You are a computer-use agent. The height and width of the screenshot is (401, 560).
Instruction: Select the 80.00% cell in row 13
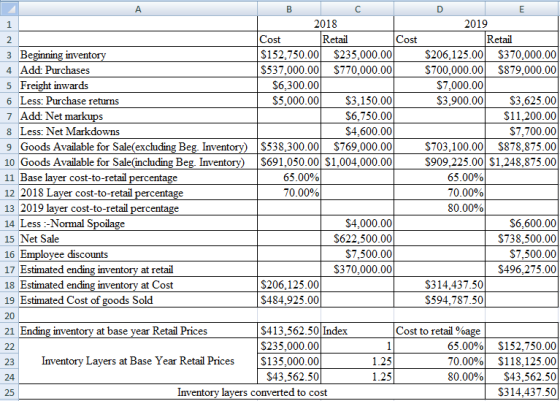(440, 208)
